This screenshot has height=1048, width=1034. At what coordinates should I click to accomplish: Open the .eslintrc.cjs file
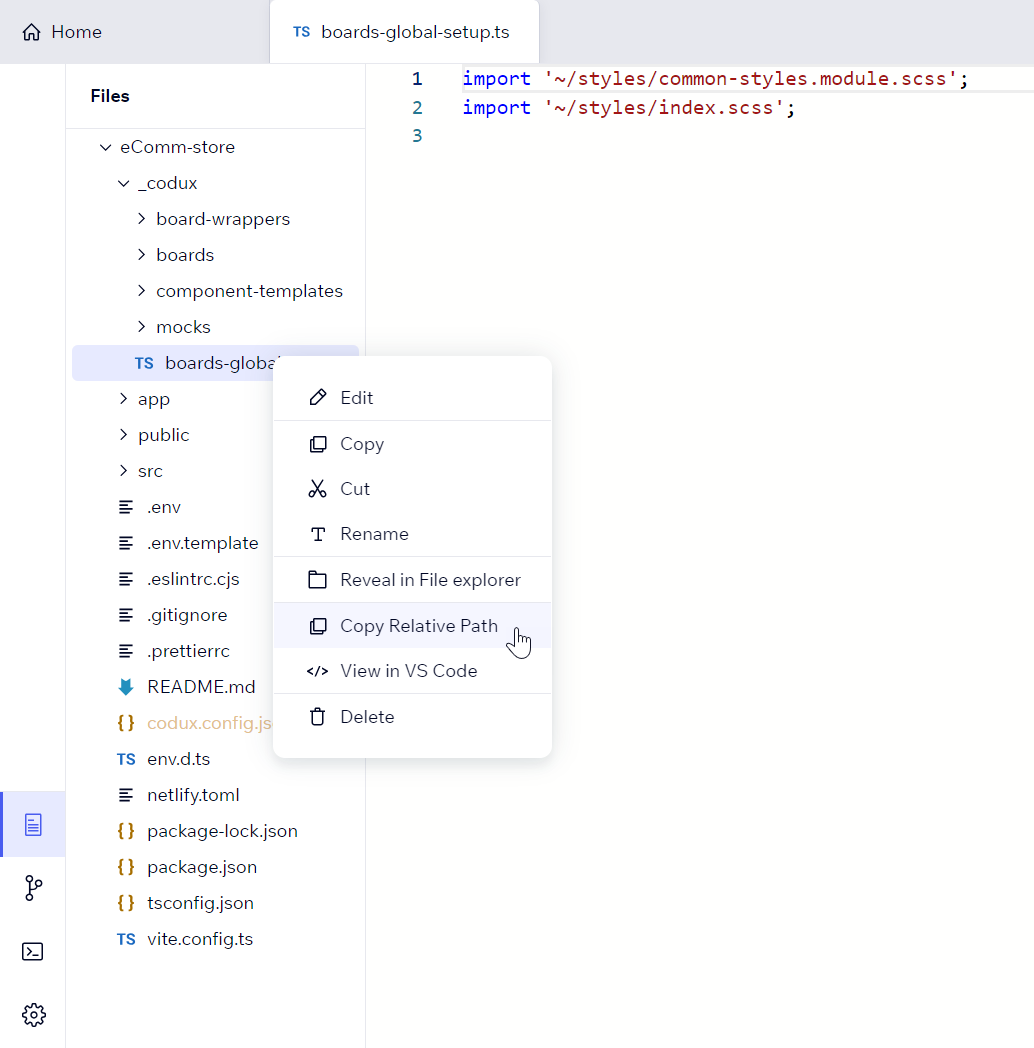tap(193, 579)
